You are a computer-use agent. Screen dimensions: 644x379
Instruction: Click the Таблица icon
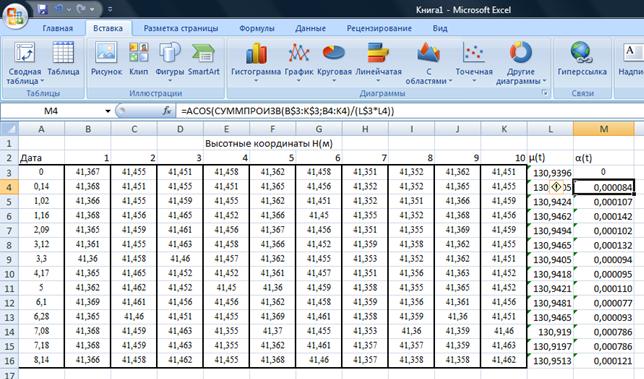tap(63, 59)
